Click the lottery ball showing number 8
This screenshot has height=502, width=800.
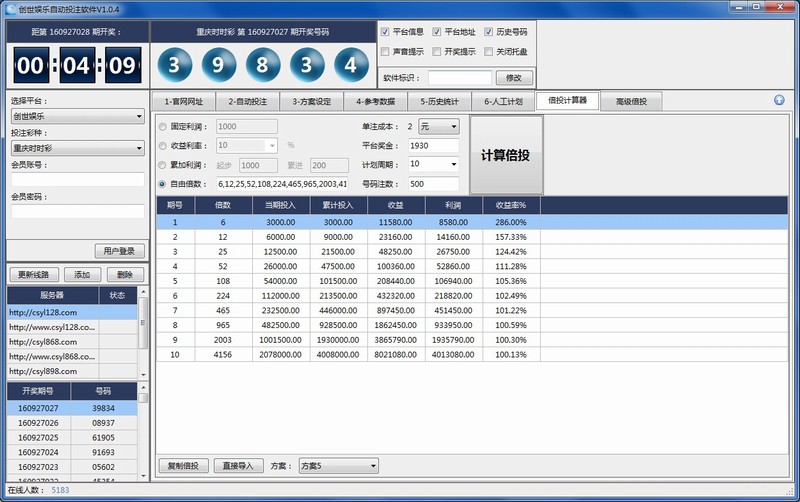click(262, 66)
